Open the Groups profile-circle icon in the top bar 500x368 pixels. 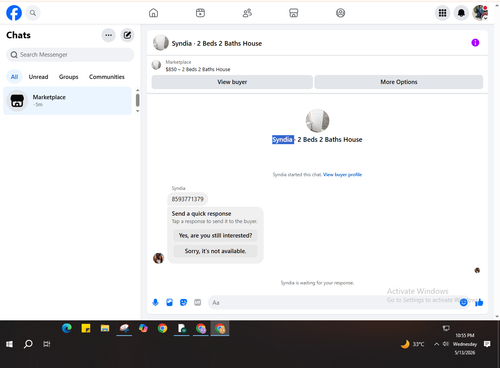coord(340,13)
